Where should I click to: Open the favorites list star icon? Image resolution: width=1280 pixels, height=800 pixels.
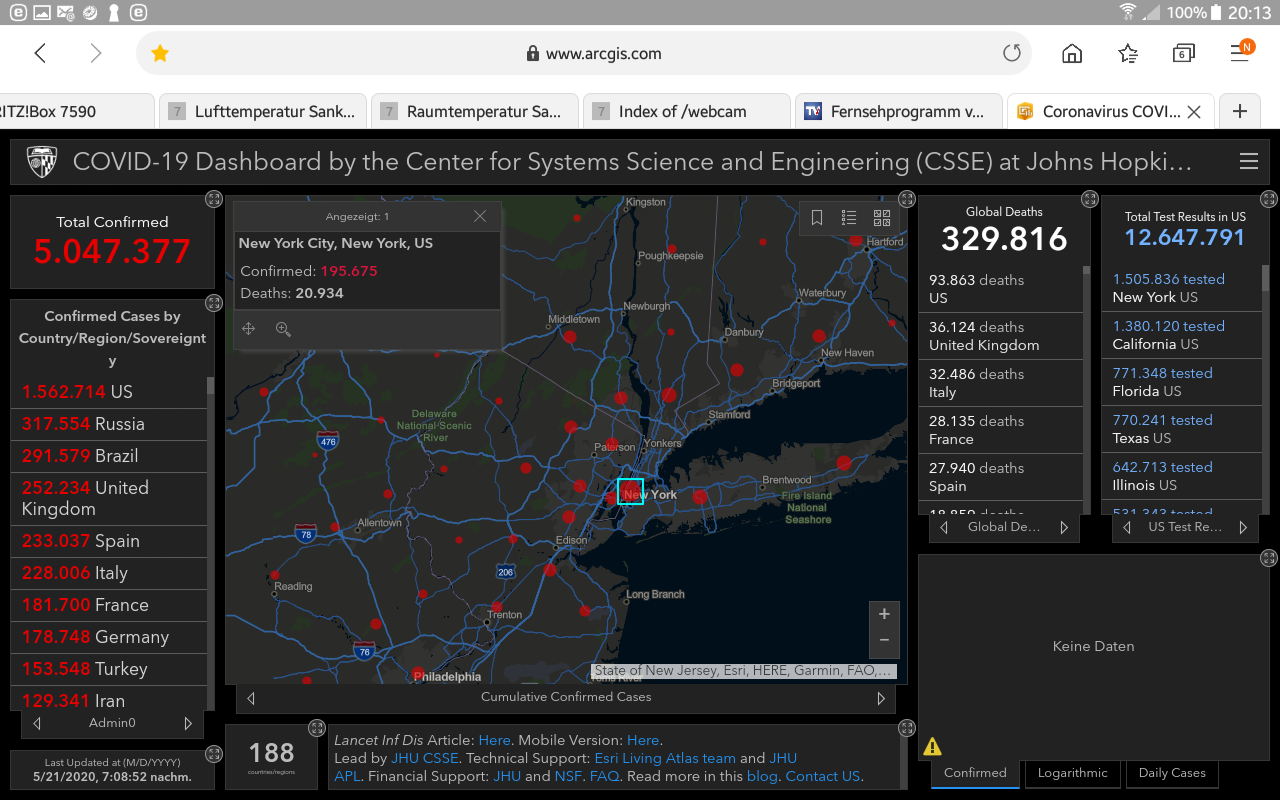[1128, 53]
